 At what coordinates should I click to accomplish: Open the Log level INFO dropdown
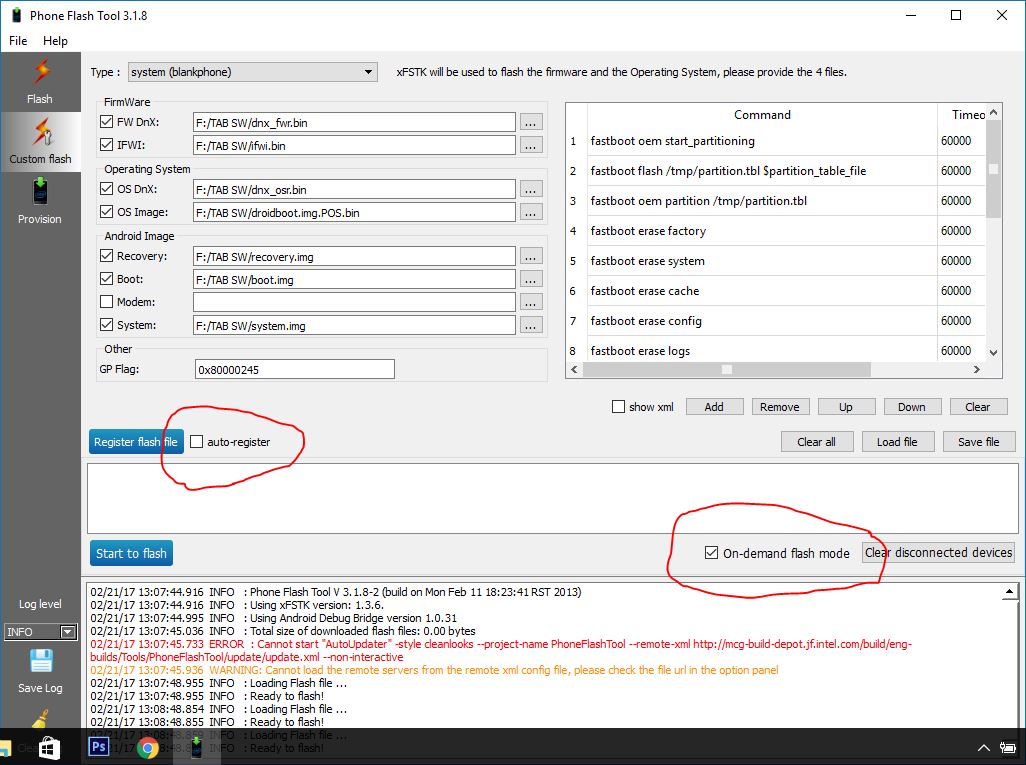[41, 632]
